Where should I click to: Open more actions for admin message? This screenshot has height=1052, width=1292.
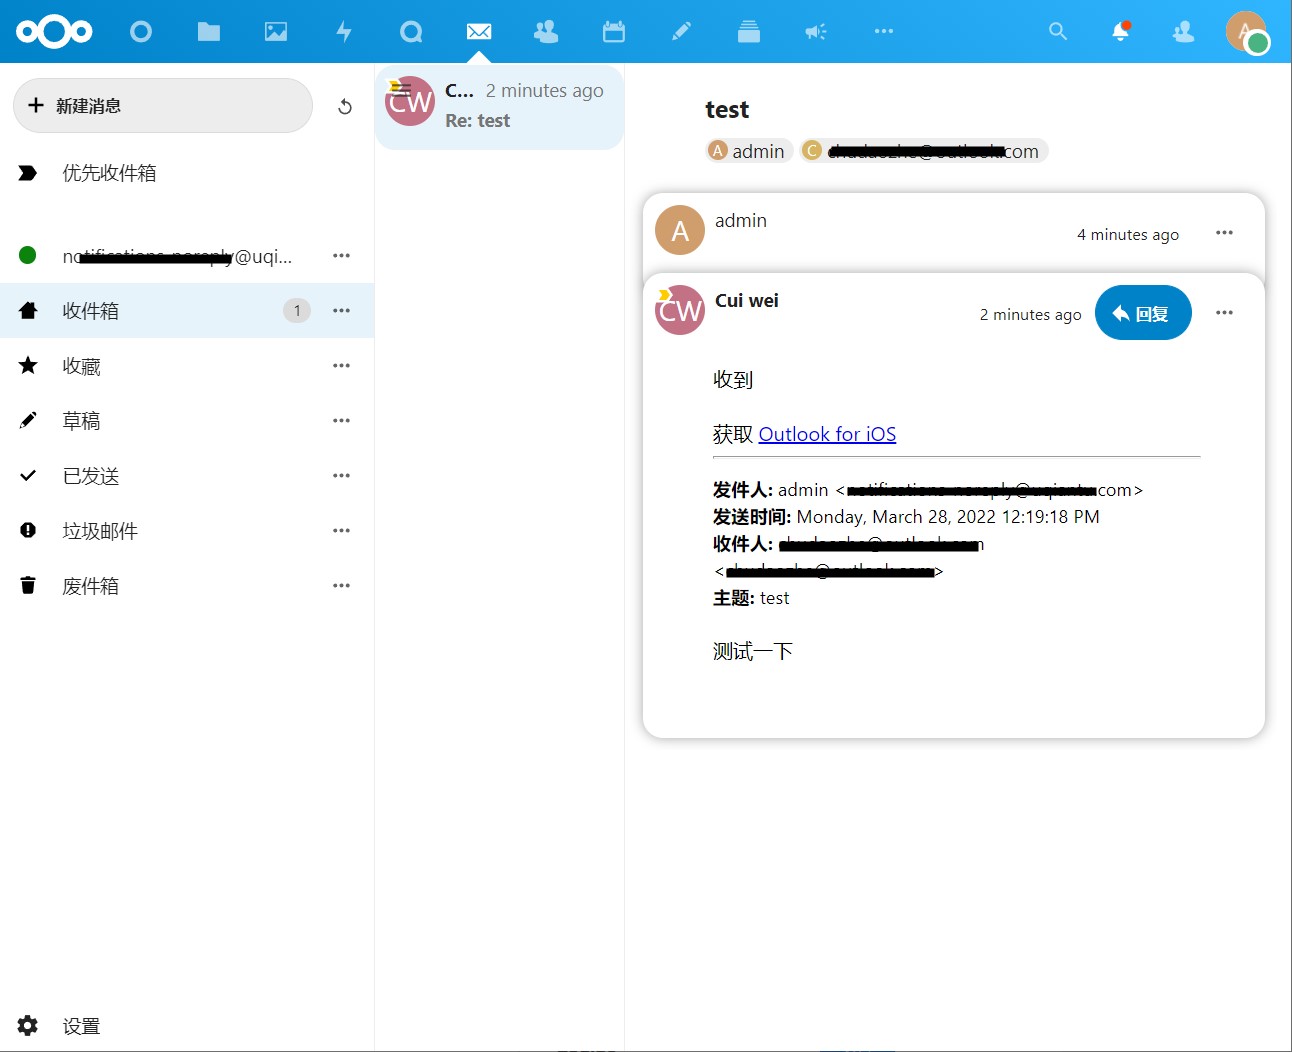pyautogui.click(x=1225, y=233)
